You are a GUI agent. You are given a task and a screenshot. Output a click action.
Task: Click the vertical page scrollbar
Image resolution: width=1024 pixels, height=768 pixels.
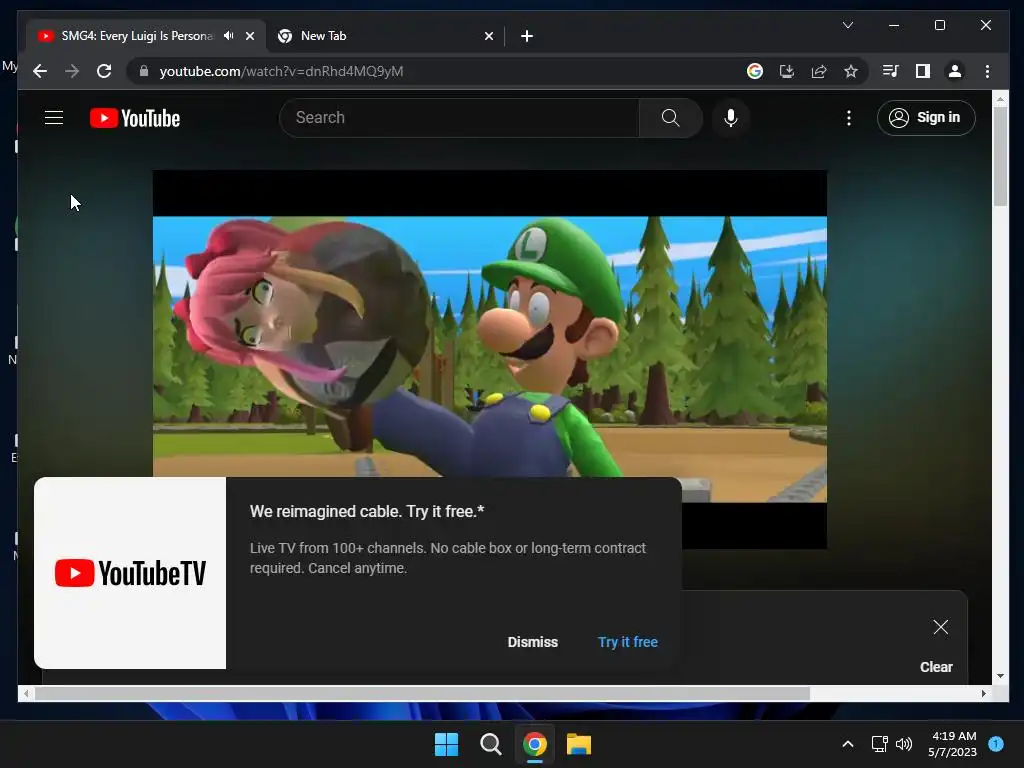(1000, 157)
